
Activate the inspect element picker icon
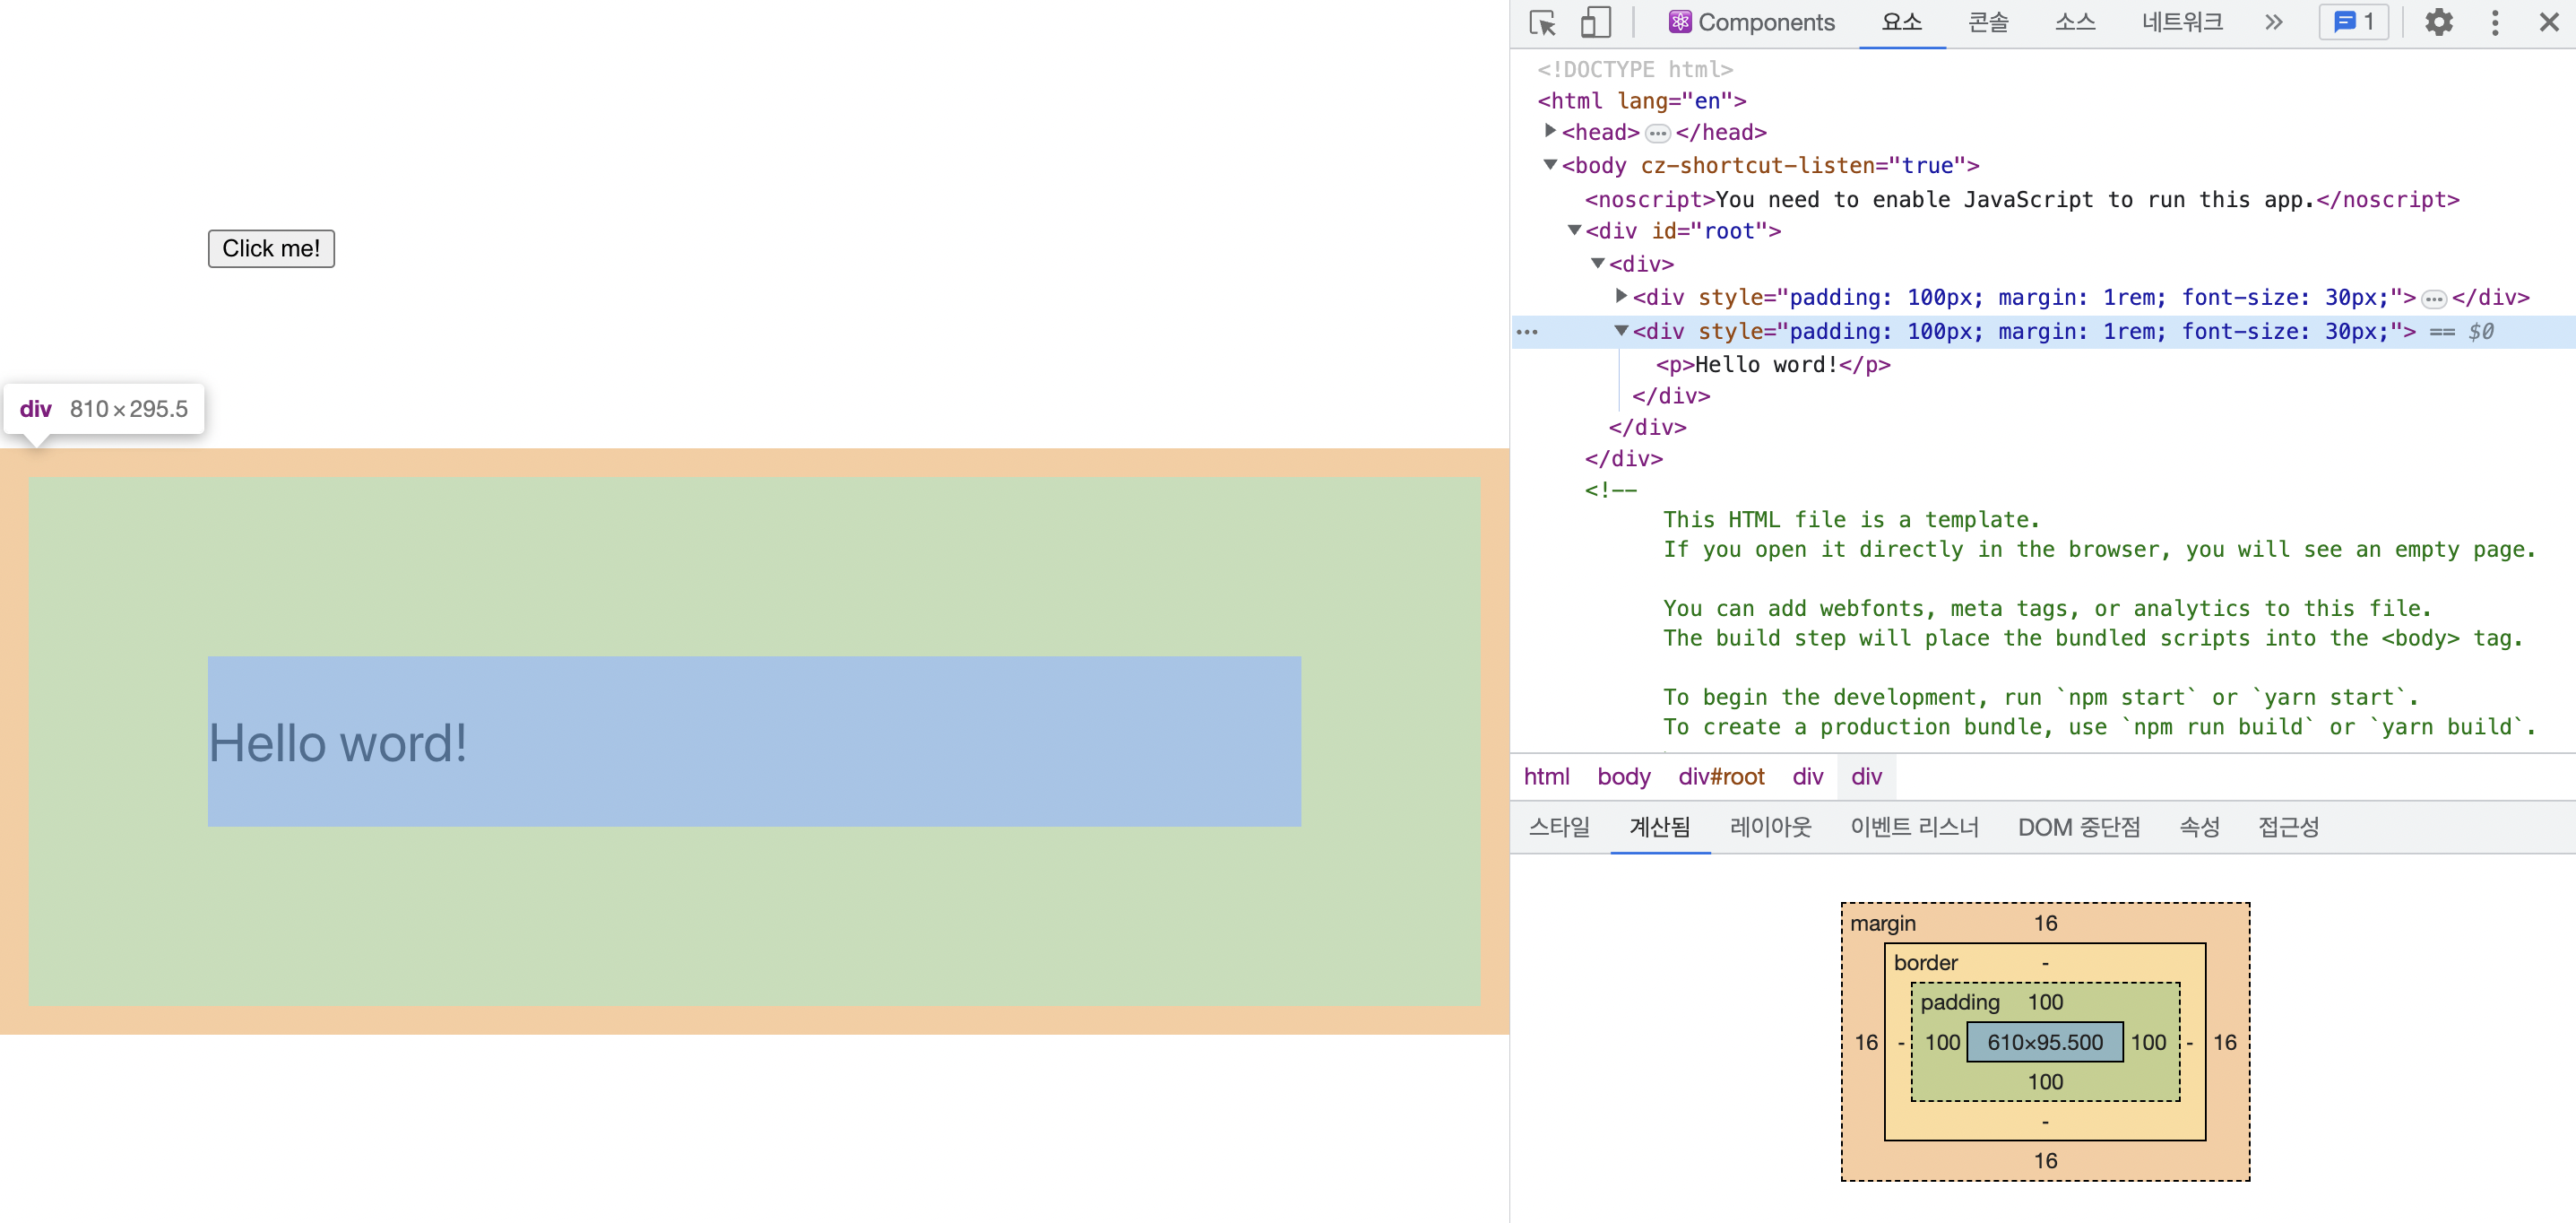click(x=1543, y=22)
